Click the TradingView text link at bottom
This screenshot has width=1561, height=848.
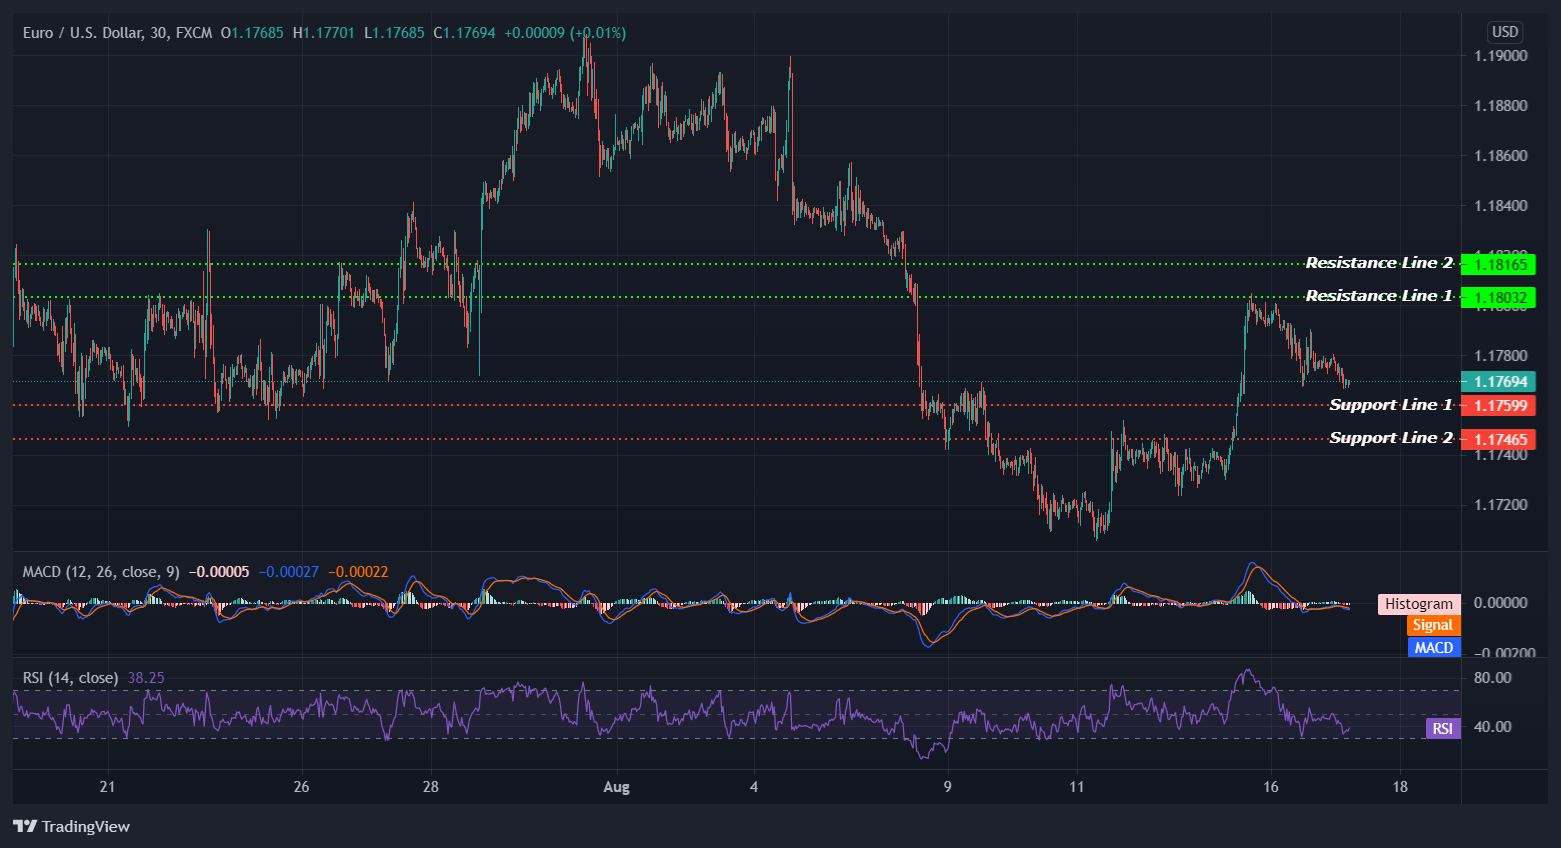85,827
